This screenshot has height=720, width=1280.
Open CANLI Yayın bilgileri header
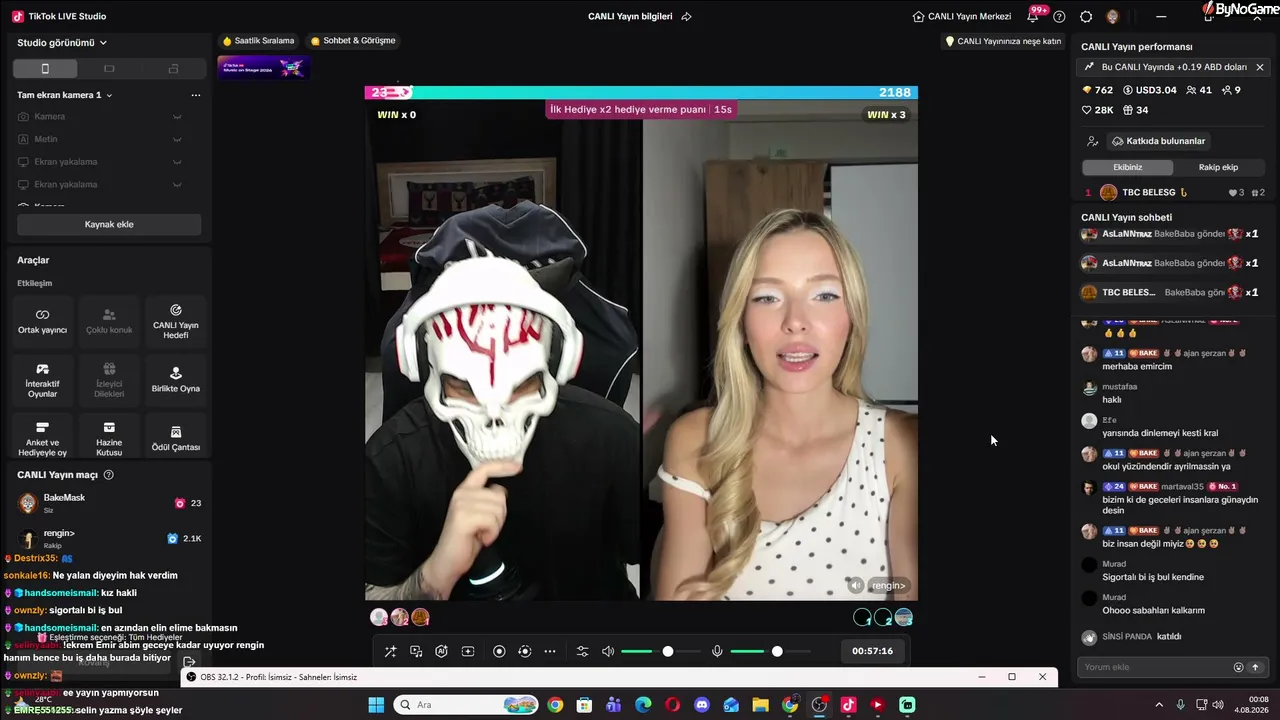pyautogui.click(x=630, y=16)
